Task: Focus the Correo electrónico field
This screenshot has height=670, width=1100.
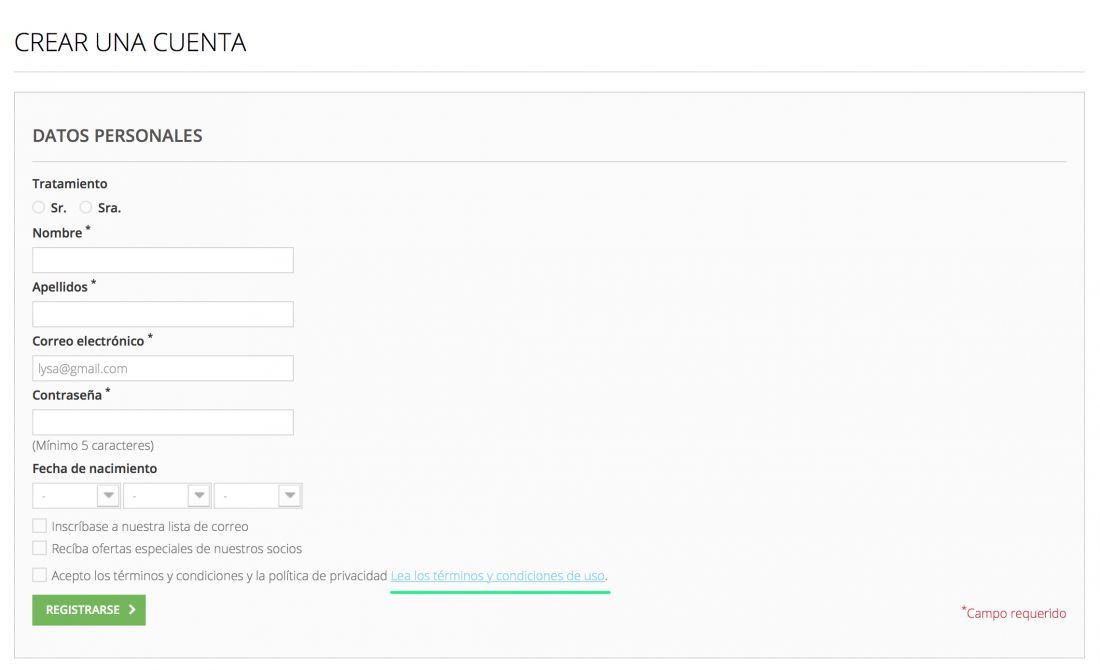Action: 163,368
